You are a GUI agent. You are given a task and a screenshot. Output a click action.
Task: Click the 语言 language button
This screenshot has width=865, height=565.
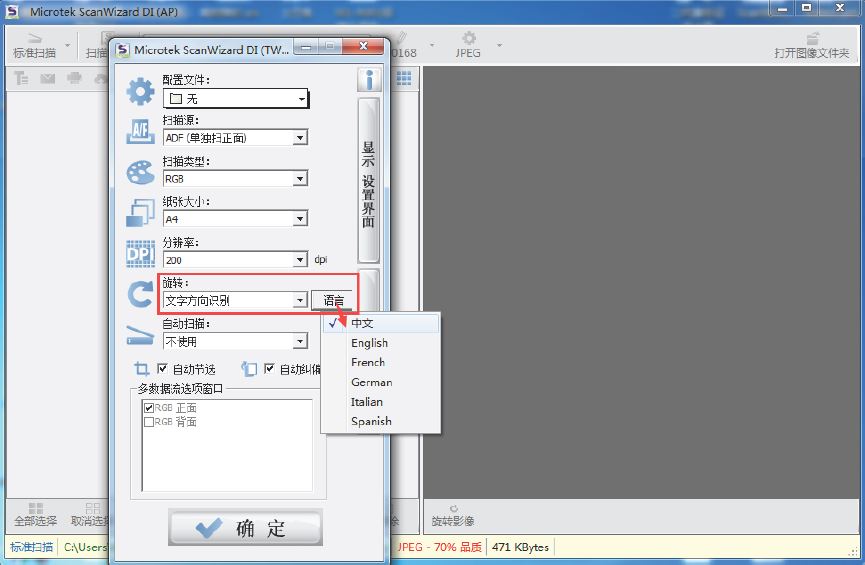[x=333, y=300]
